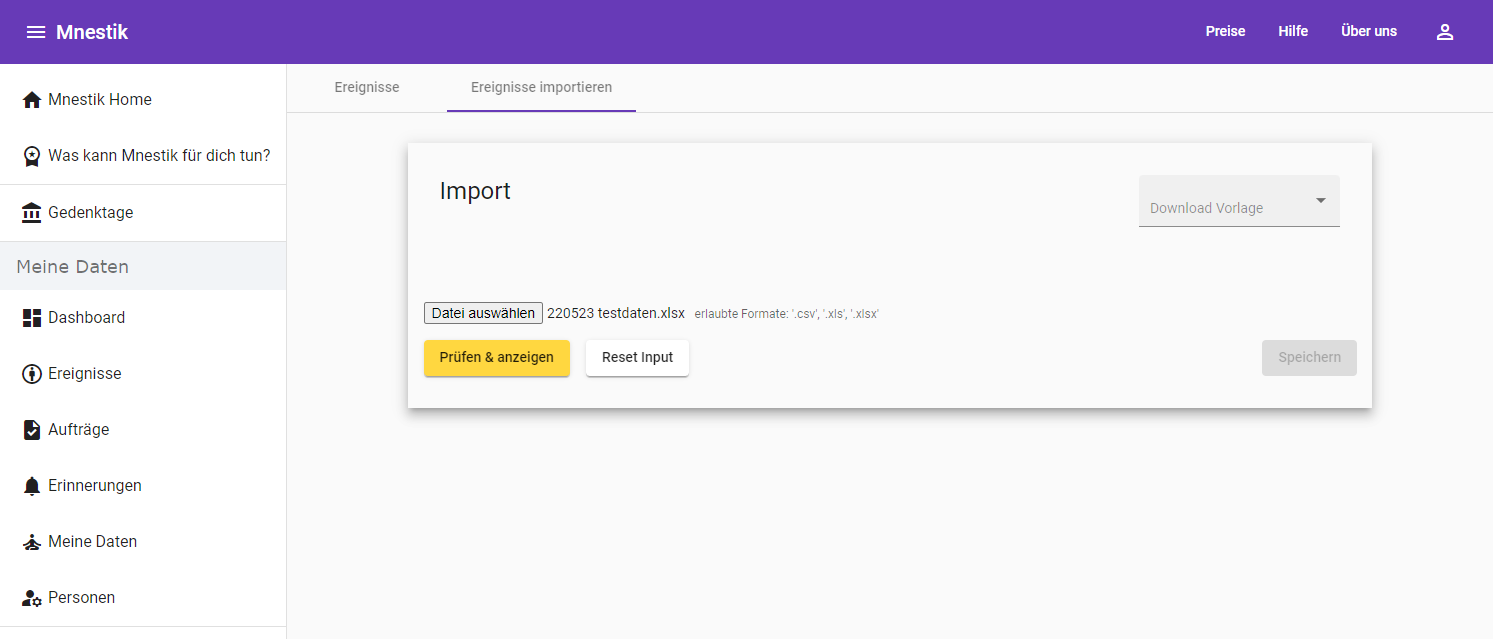1493x640 pixels.
Task: Click the Gedenktage building icon
Action: click(32, 213)
